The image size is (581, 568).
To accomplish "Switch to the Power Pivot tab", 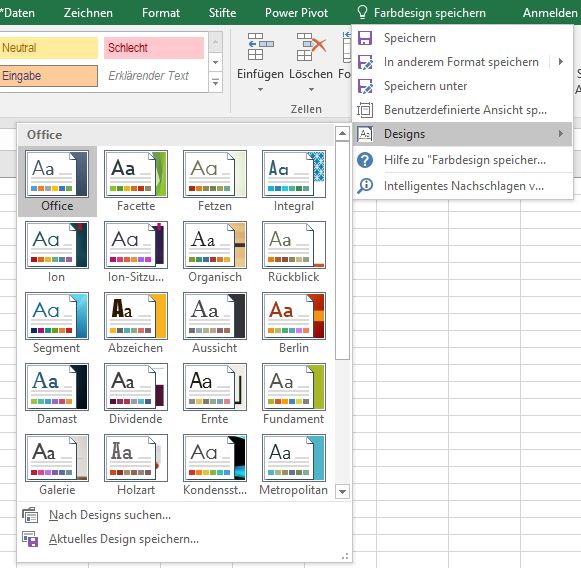I will click(296, 13).
